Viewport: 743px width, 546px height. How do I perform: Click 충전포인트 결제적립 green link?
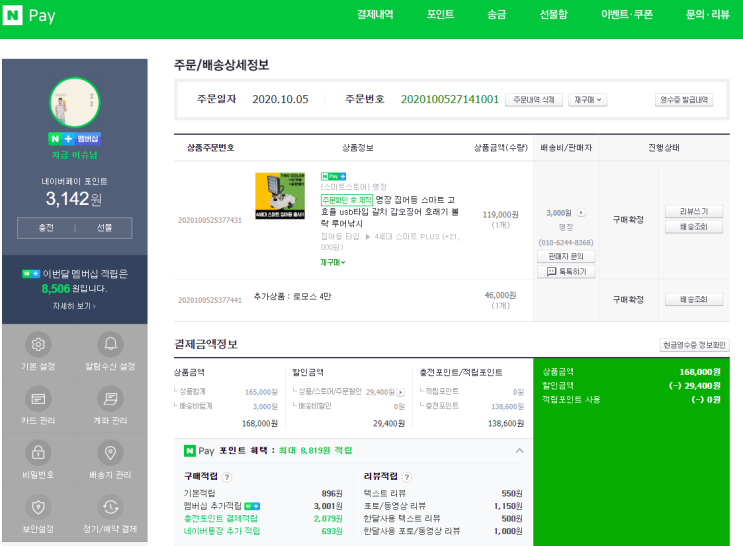221,519
